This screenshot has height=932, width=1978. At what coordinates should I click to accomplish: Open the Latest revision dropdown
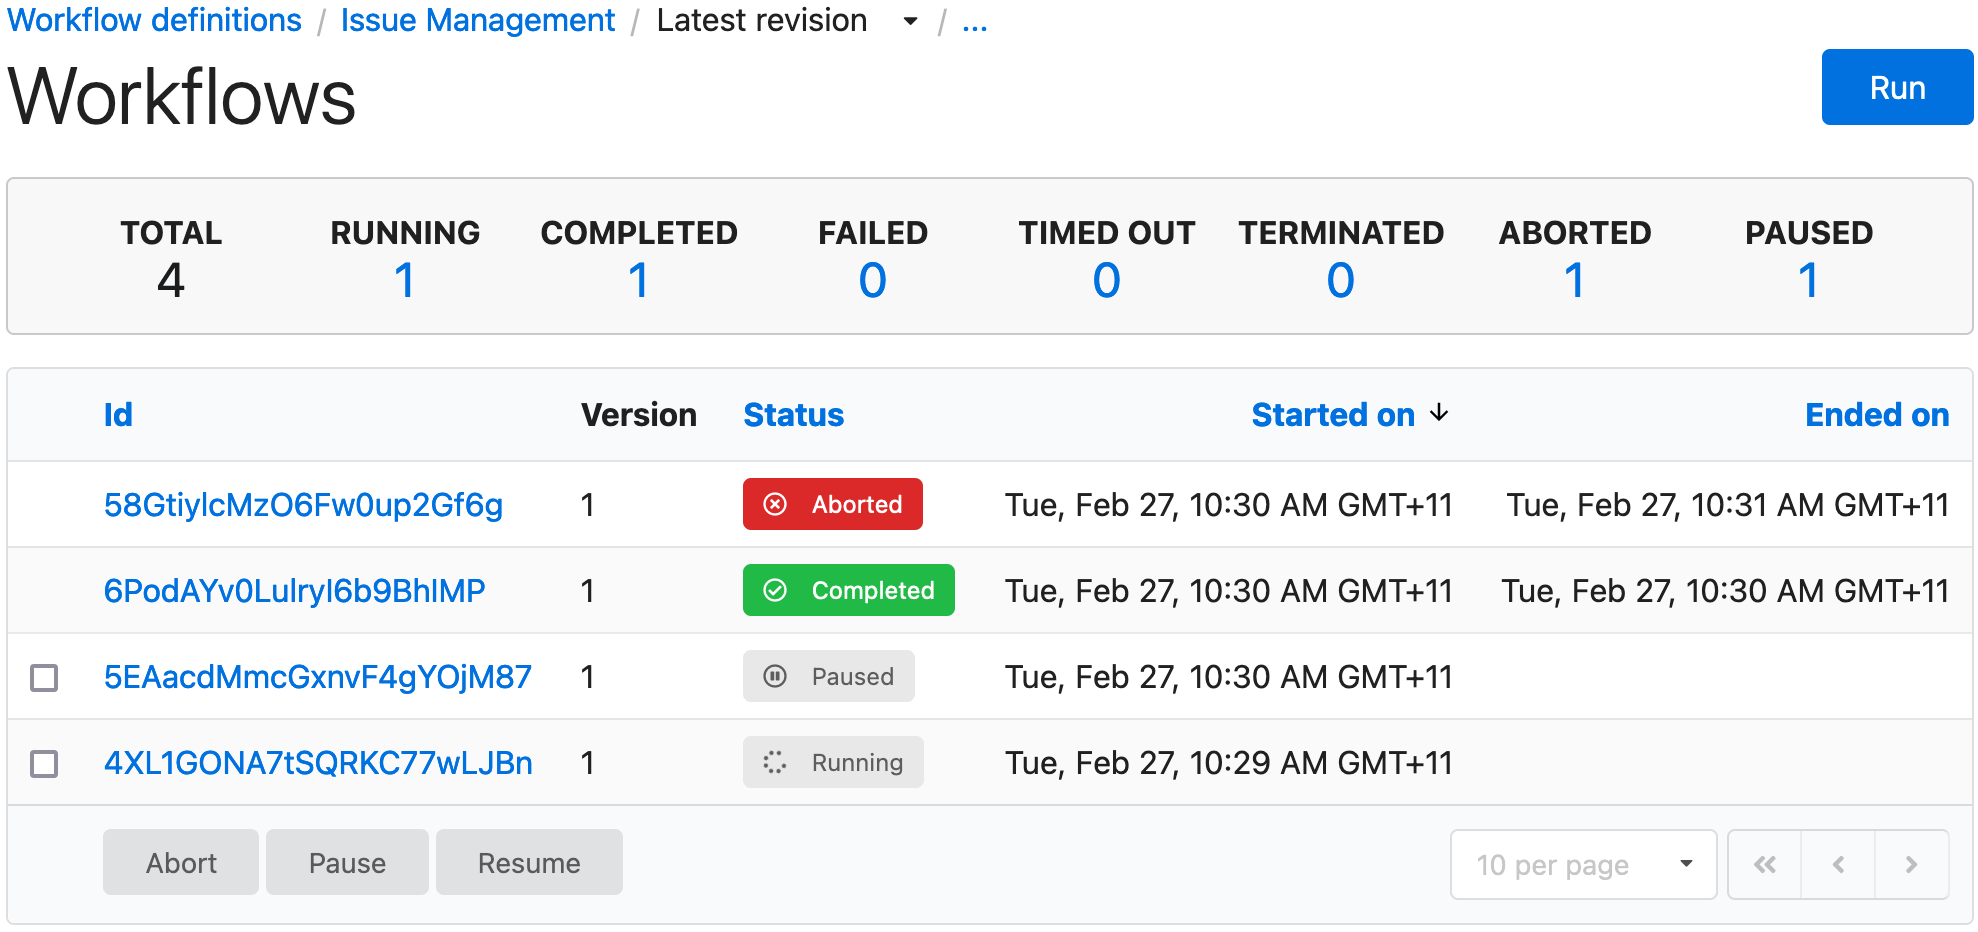point(909,21)
